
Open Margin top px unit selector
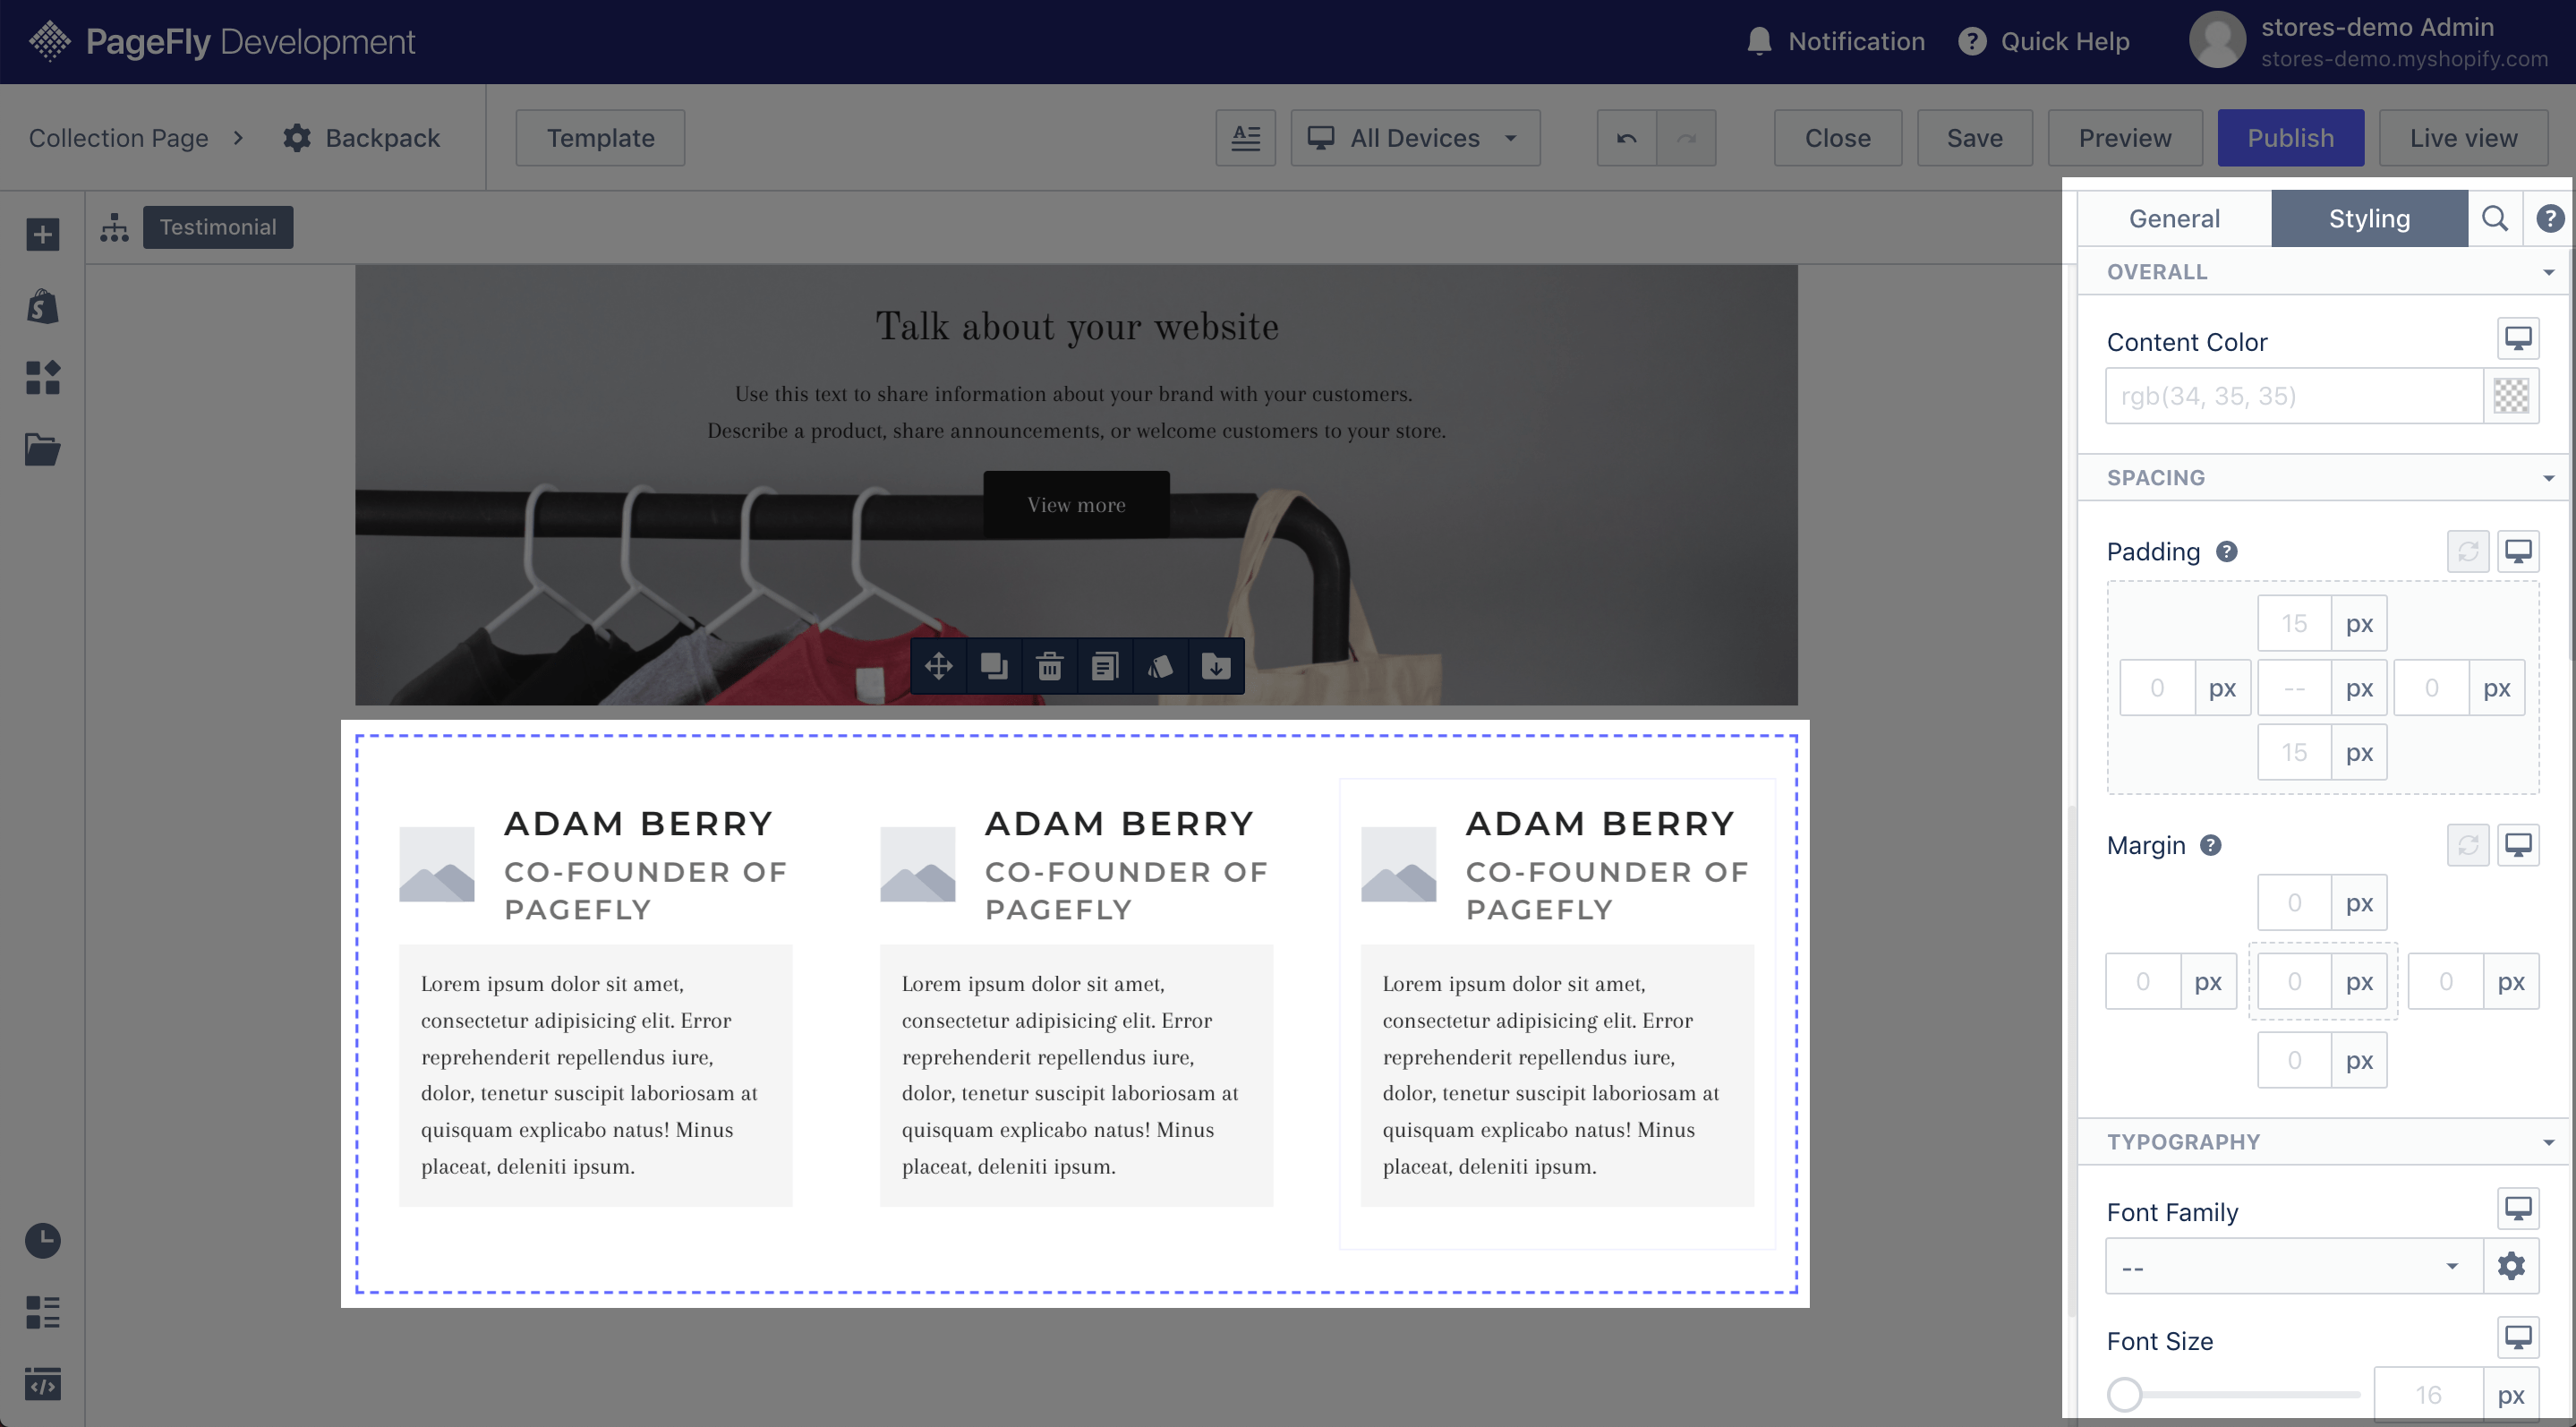(2359, 903)
